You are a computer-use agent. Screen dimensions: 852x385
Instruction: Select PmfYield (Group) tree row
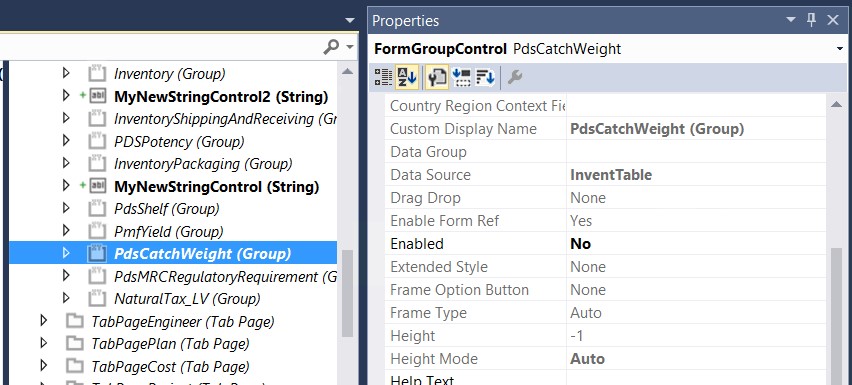[x=169, y=232]
